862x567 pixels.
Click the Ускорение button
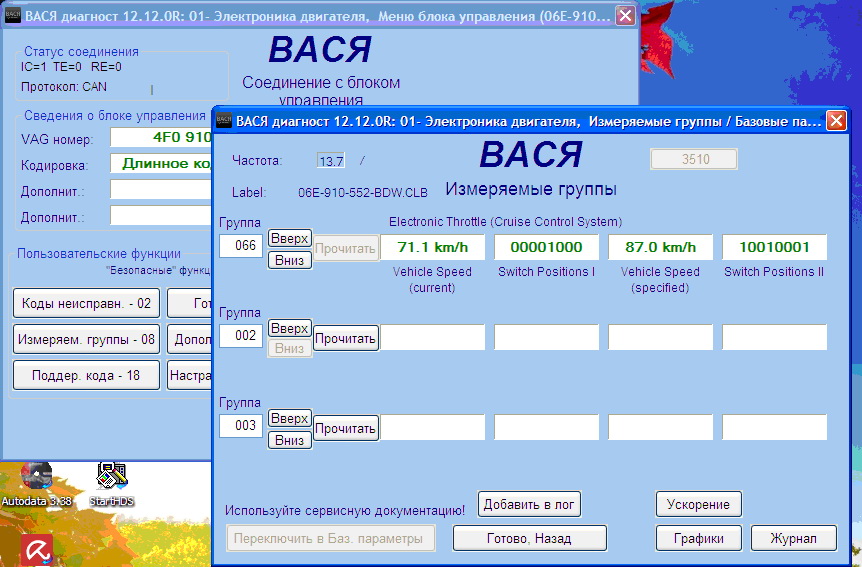[698, 504]
